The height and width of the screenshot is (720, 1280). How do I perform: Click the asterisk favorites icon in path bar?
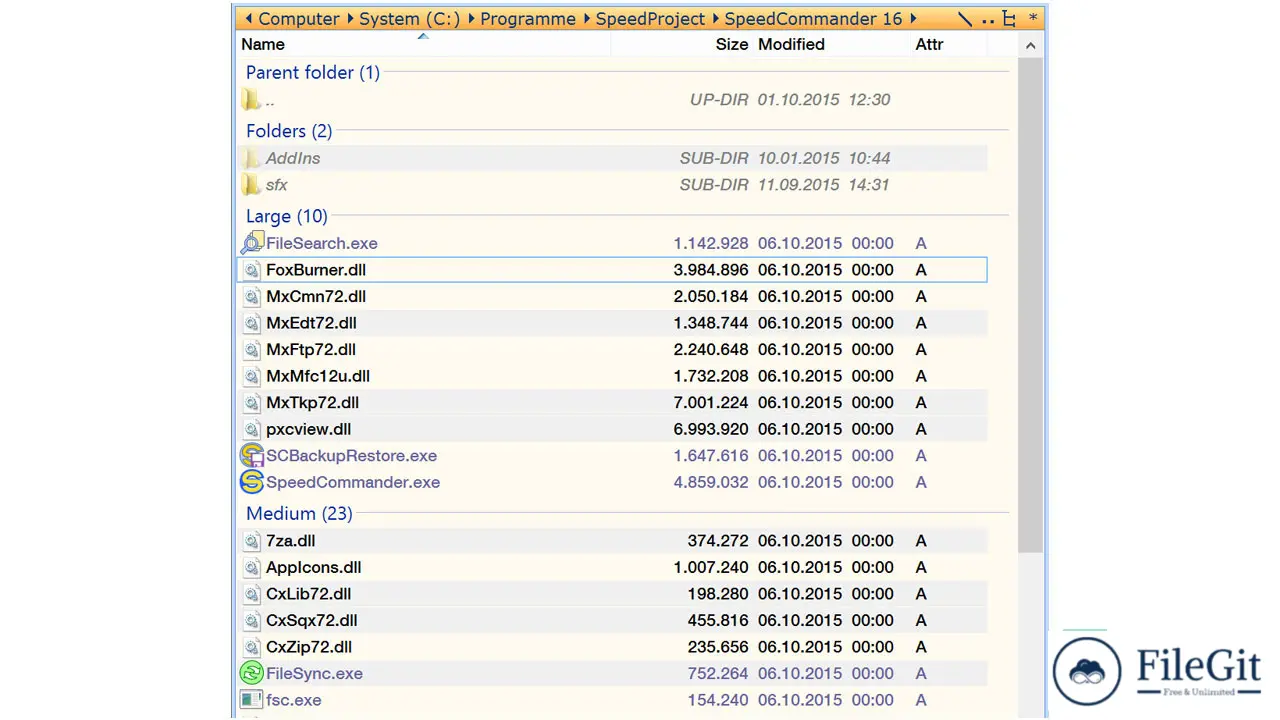tap(1033, 18)
